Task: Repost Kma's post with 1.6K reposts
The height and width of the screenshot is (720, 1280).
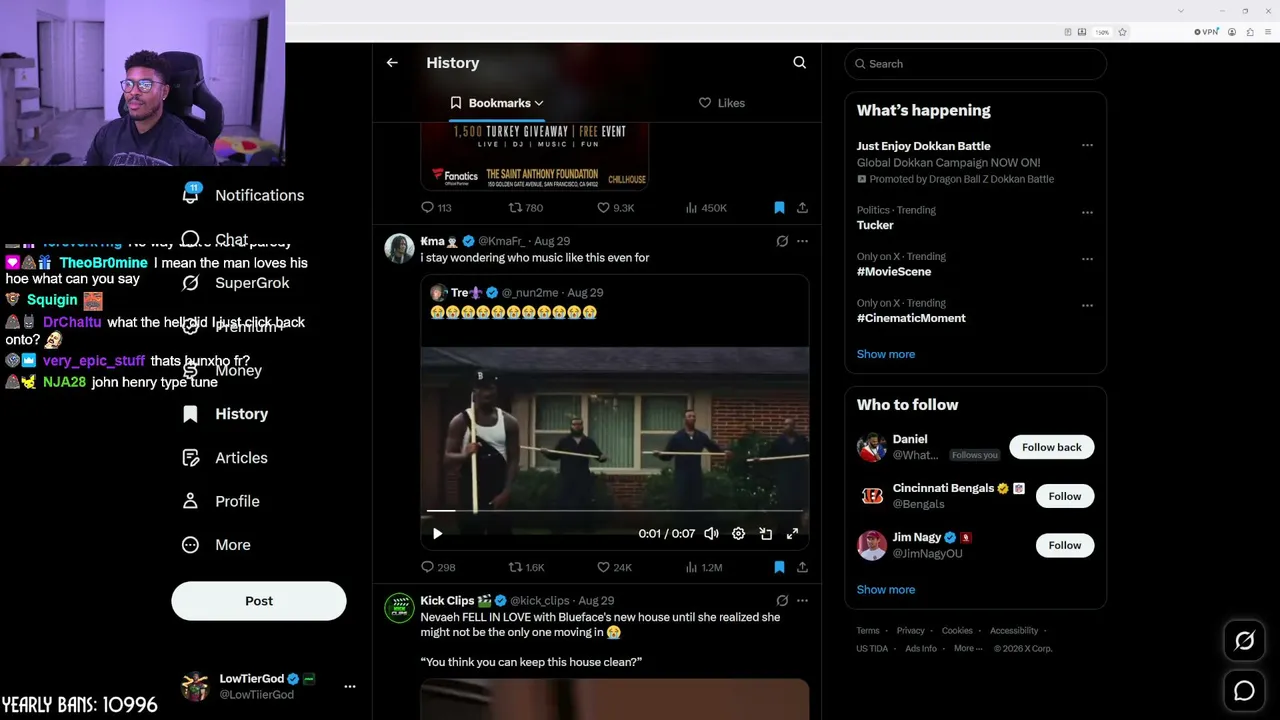Action: pos(526,567)
